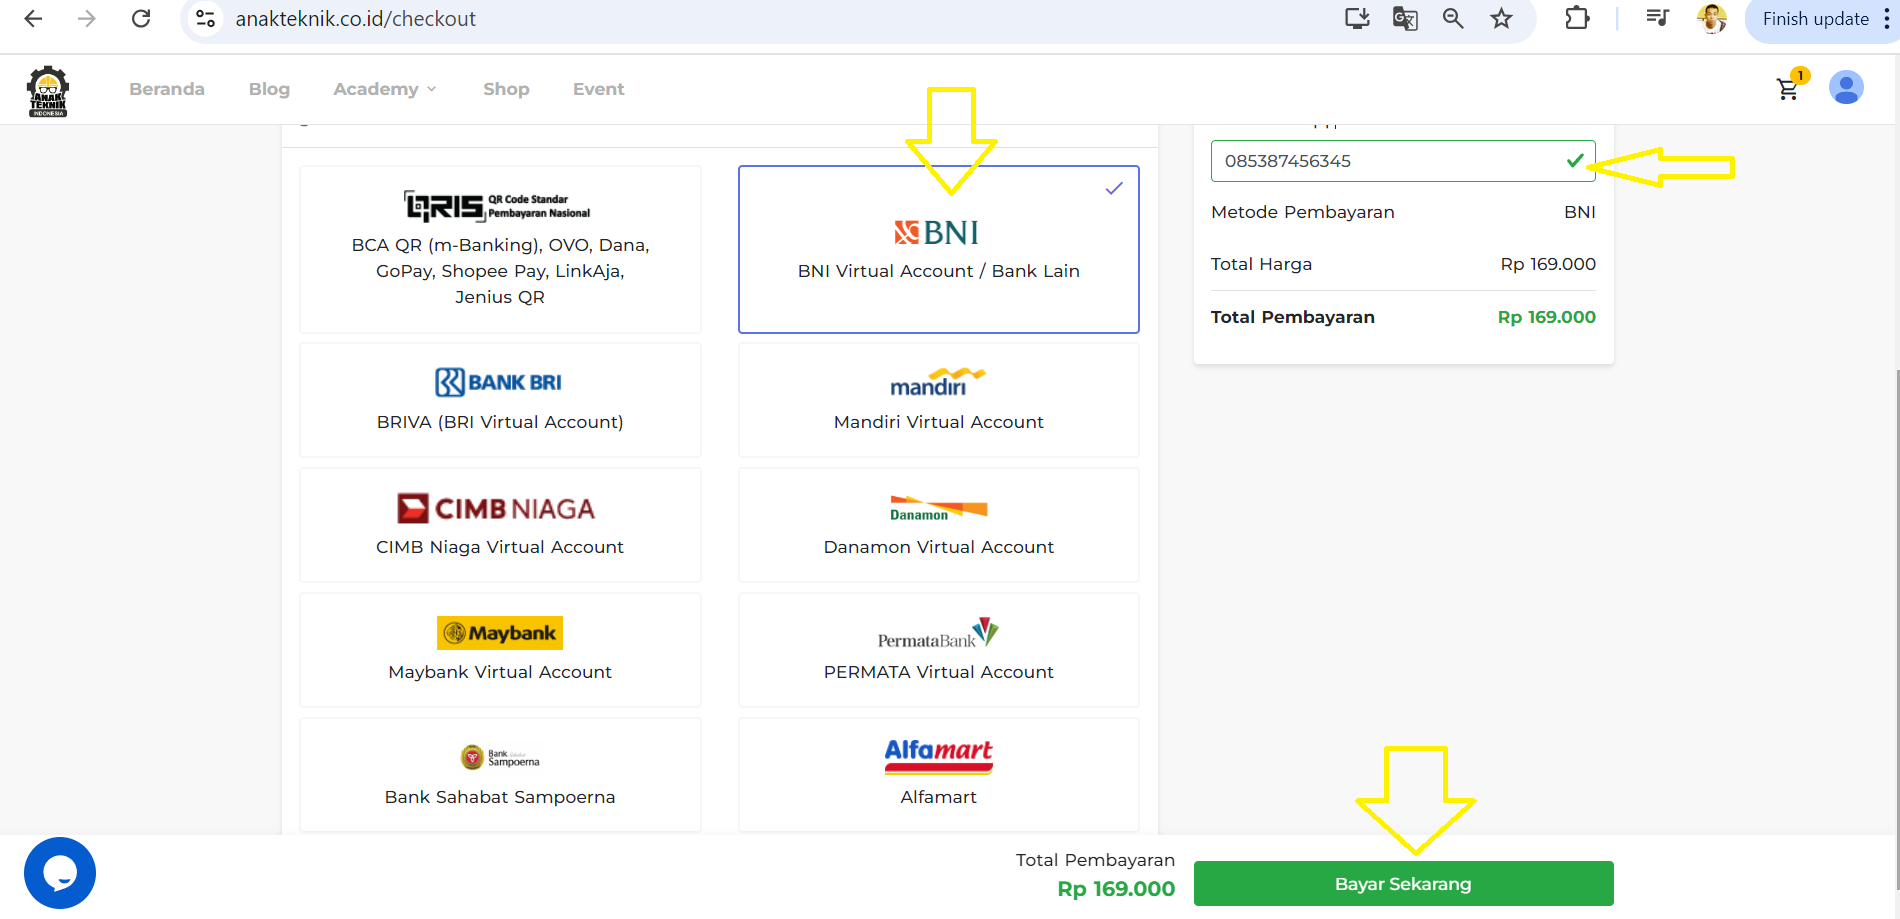1900x919 pixels.
Task: Choose BRIVA BRI Virtual Account
Action: click(500, 400)
